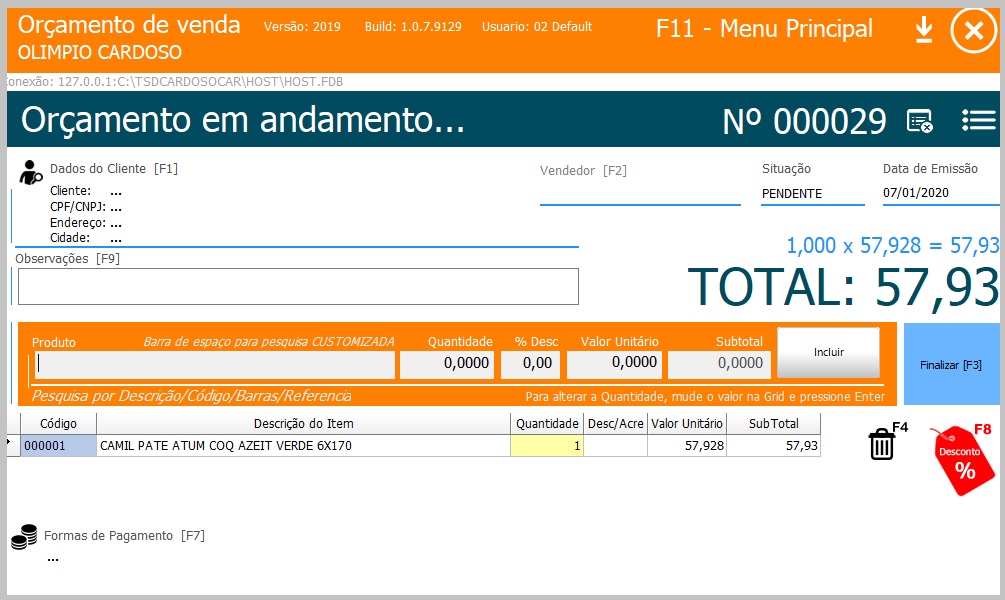Image resolution: width=1005 pixels, height=600 pixels.
Task: Open the list menu icon in dark bar
Action: (978, 120)
